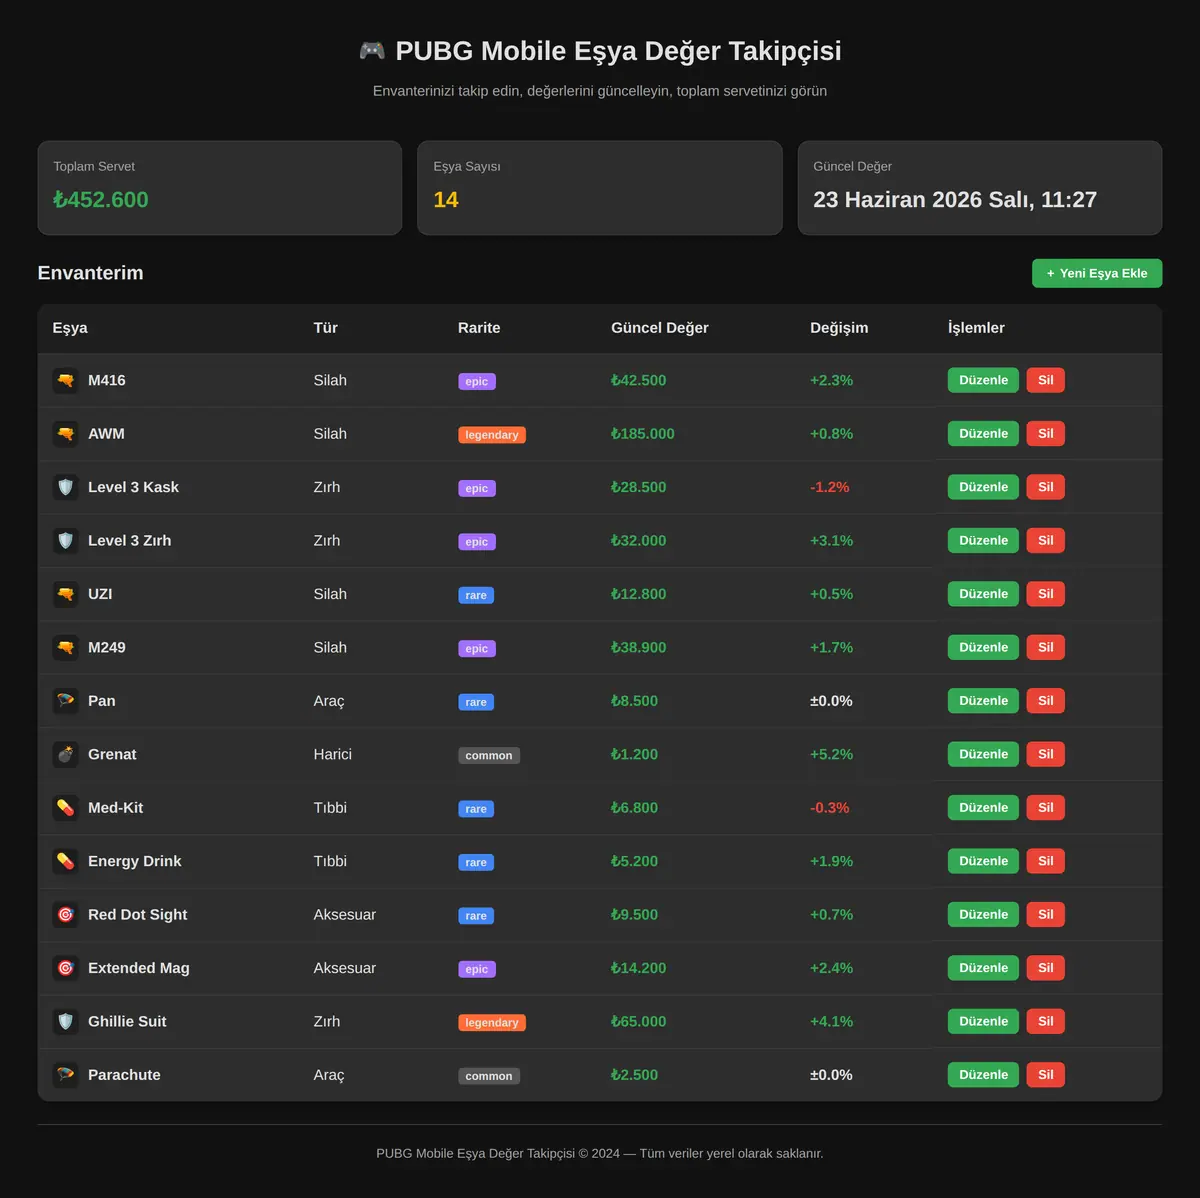Click the gun icon beside UZI
1200x1198 pixels.
point(65,594)
